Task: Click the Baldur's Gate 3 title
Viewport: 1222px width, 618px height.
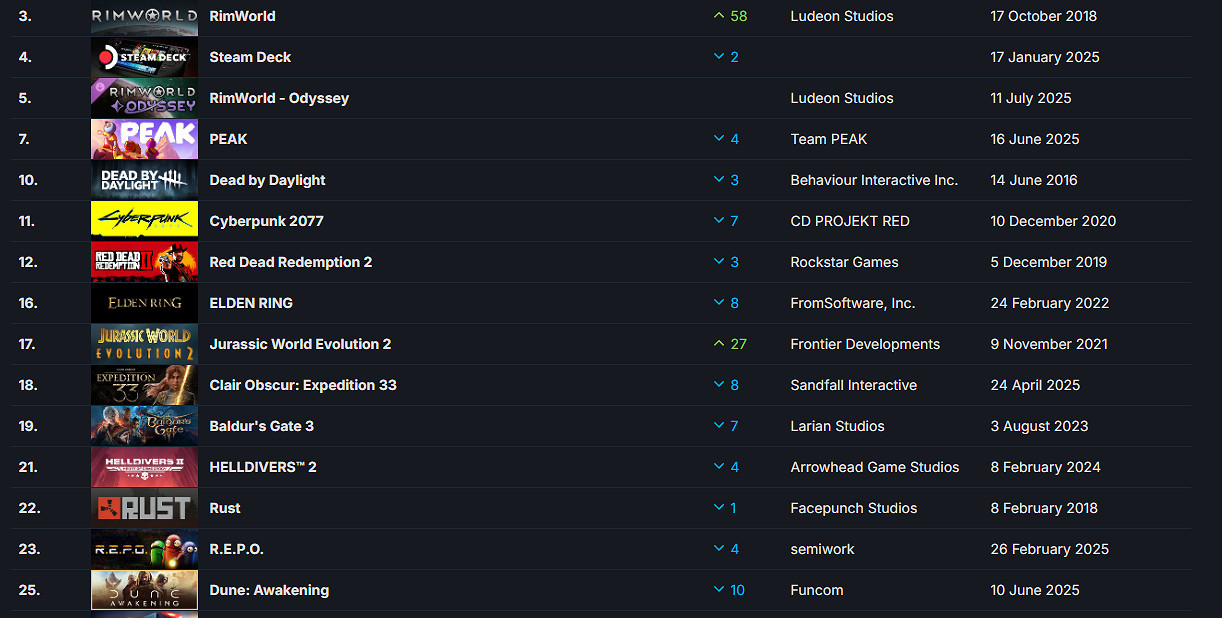Action: (261, 426)
